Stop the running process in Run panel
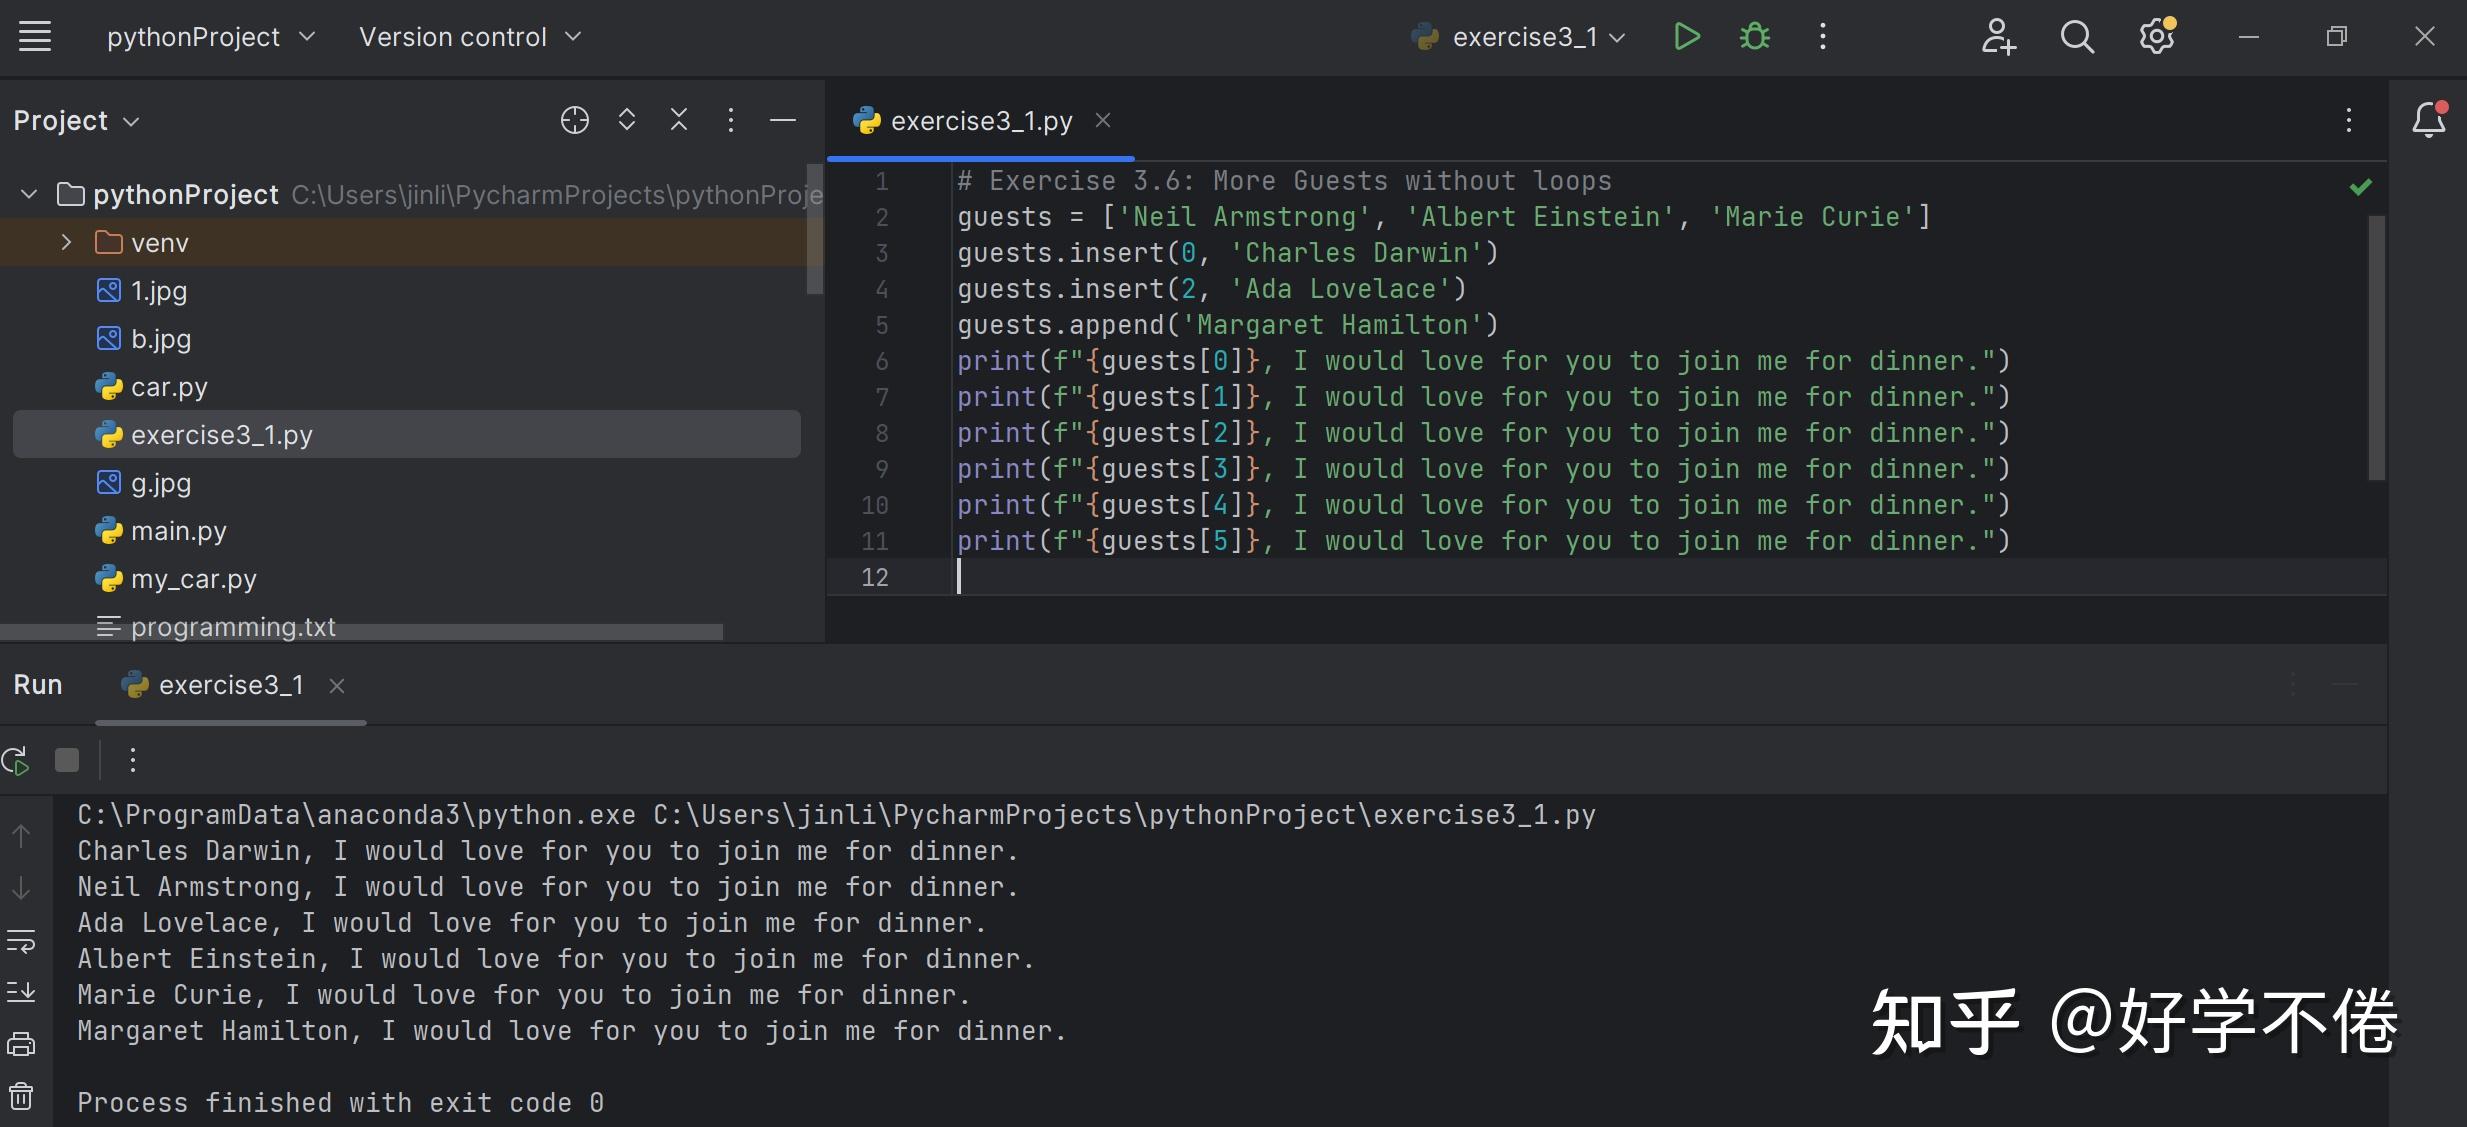This screenshot has height=1127, width=2467. click(x=66, y=760)
